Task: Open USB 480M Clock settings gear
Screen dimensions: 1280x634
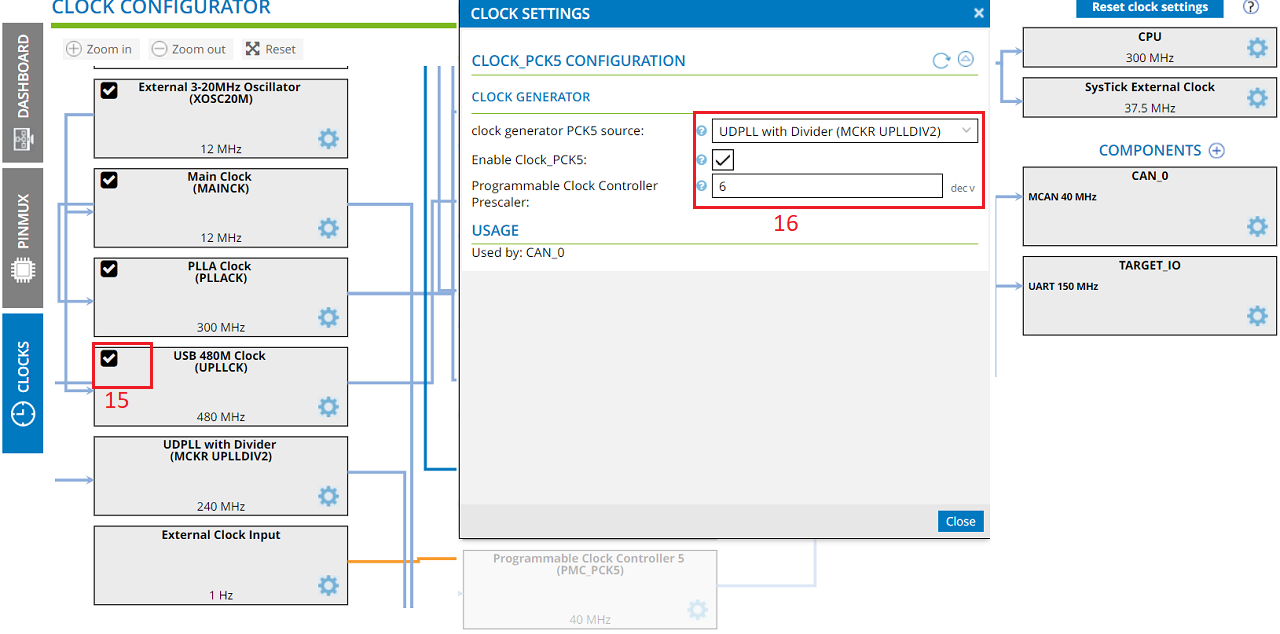Action: (328, 407)
